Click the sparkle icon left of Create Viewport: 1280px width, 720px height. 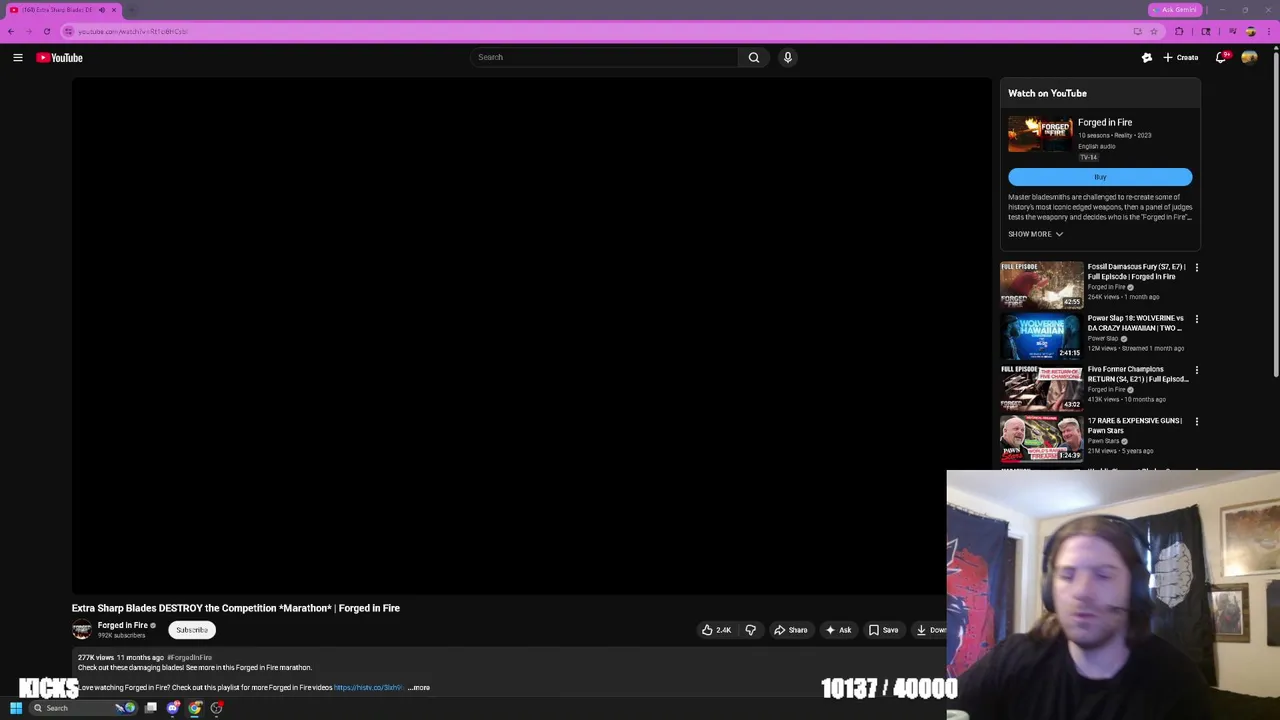[1147, 57]
